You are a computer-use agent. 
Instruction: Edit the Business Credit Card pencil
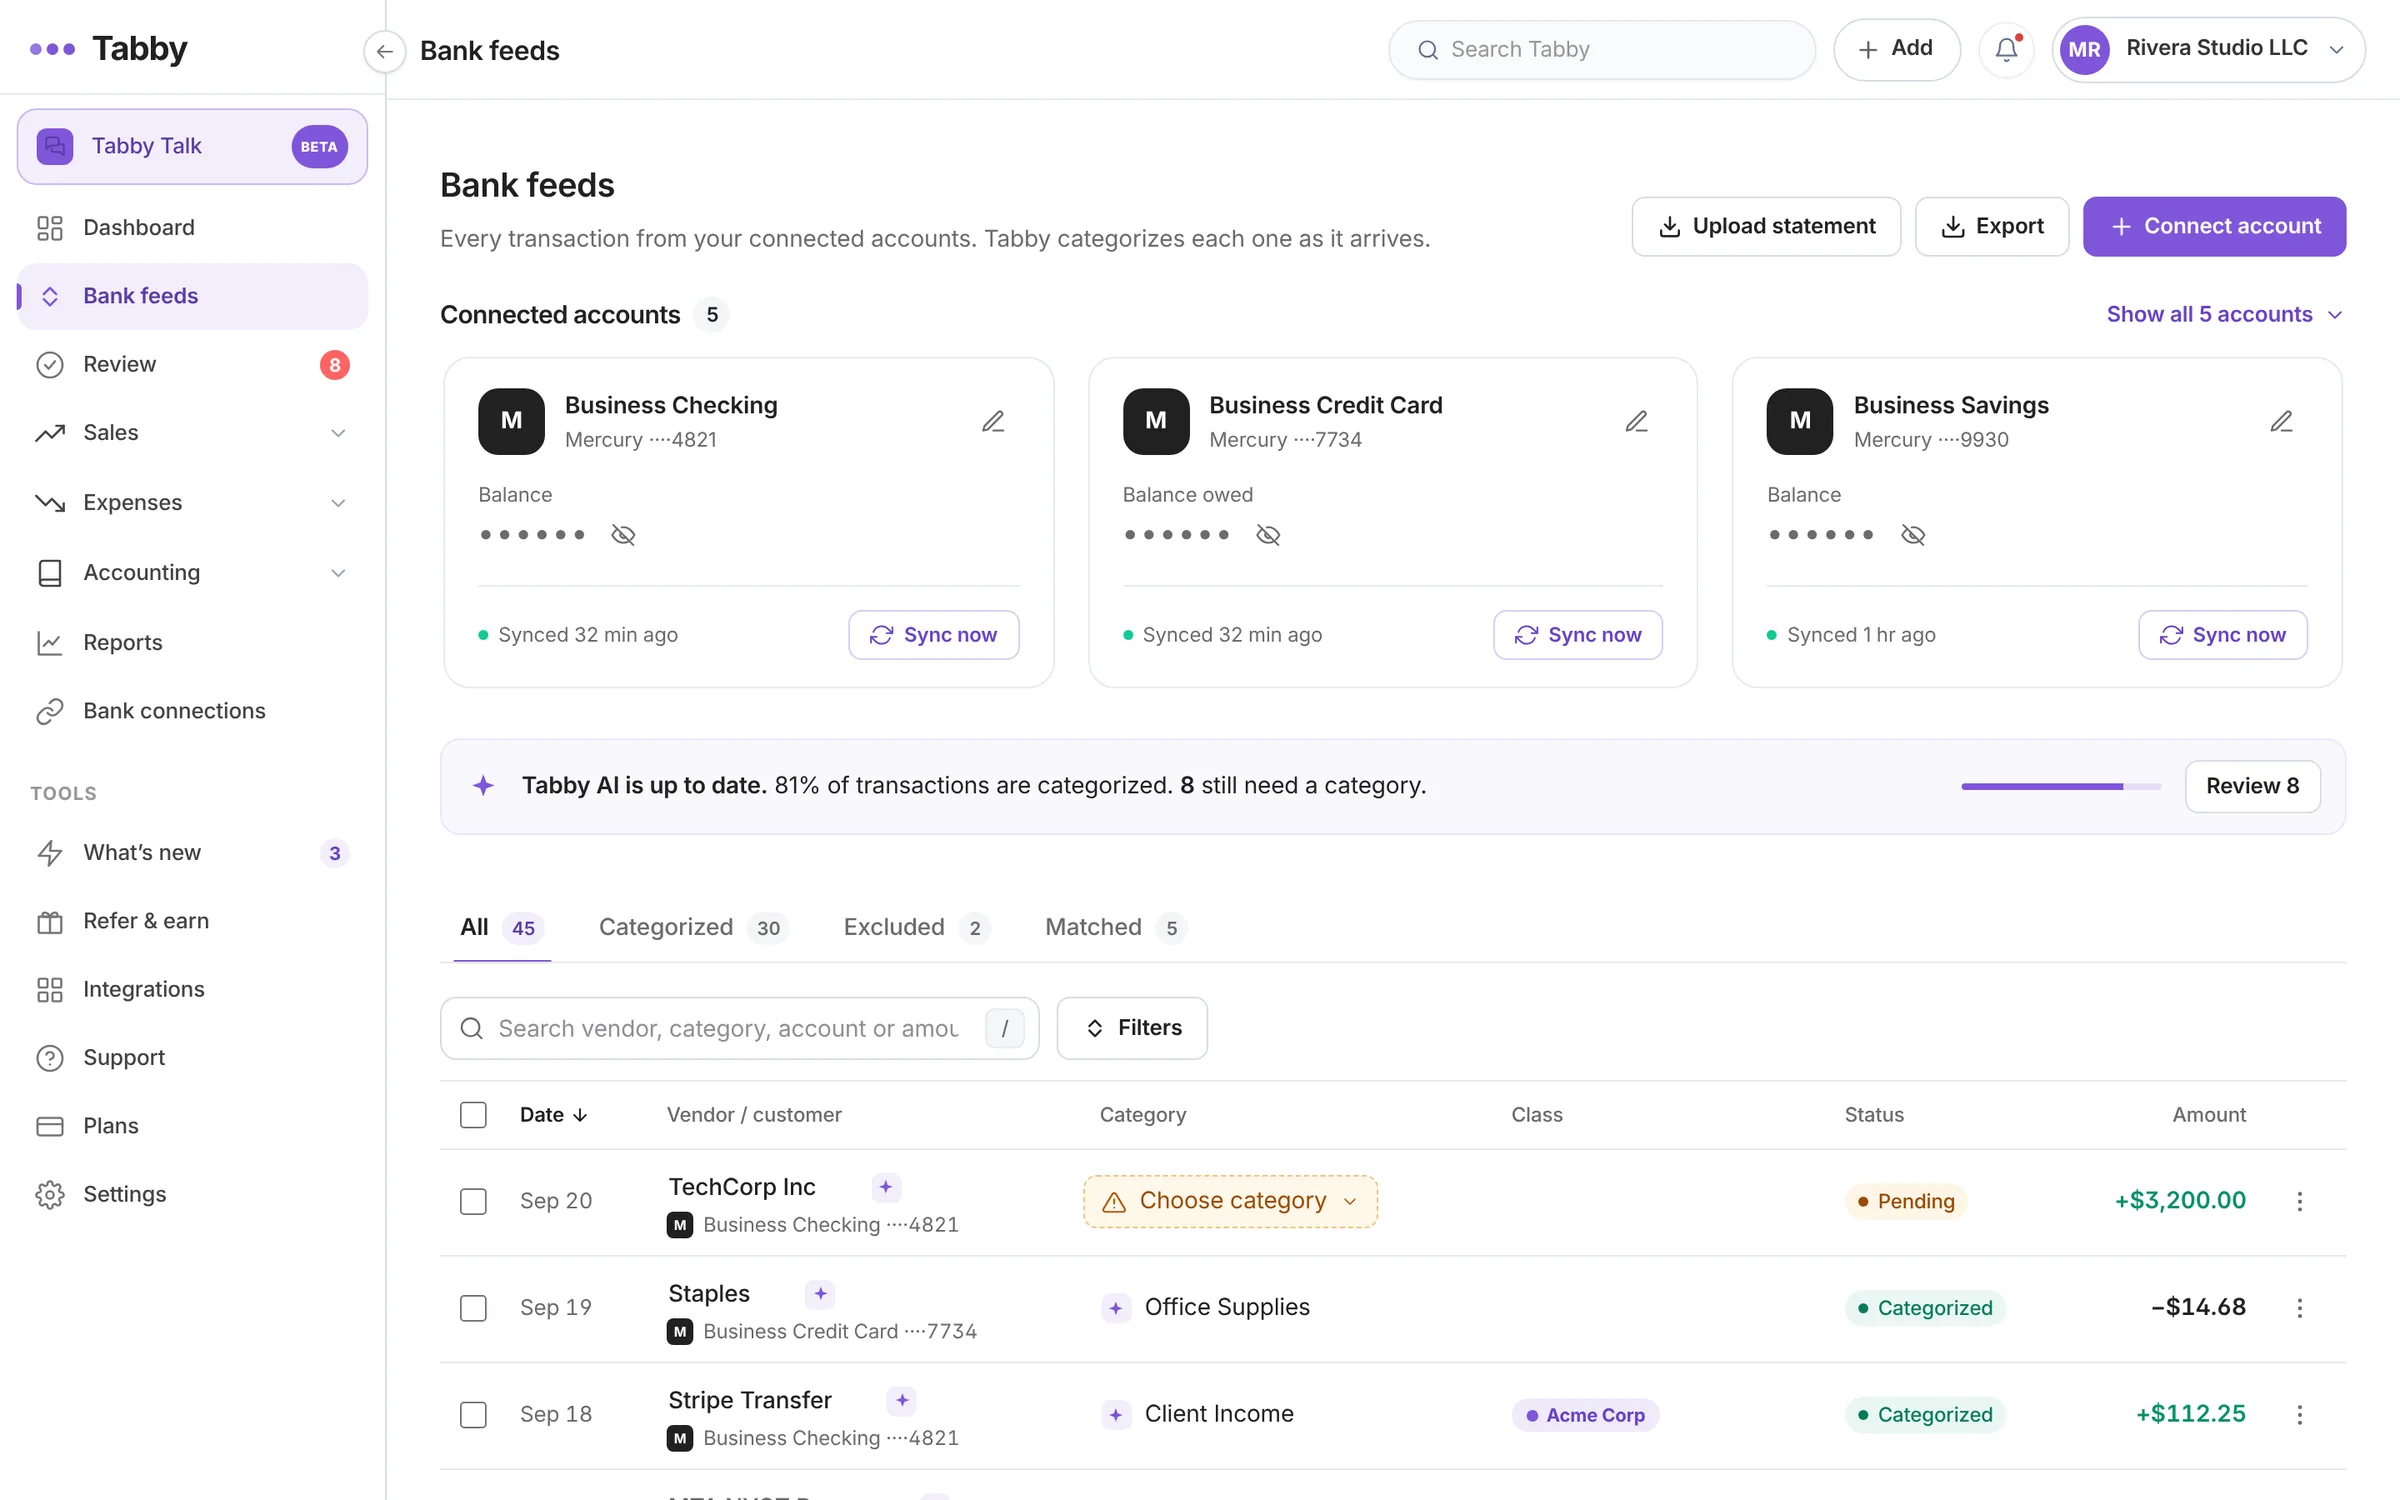click(x=1636, y=422)
